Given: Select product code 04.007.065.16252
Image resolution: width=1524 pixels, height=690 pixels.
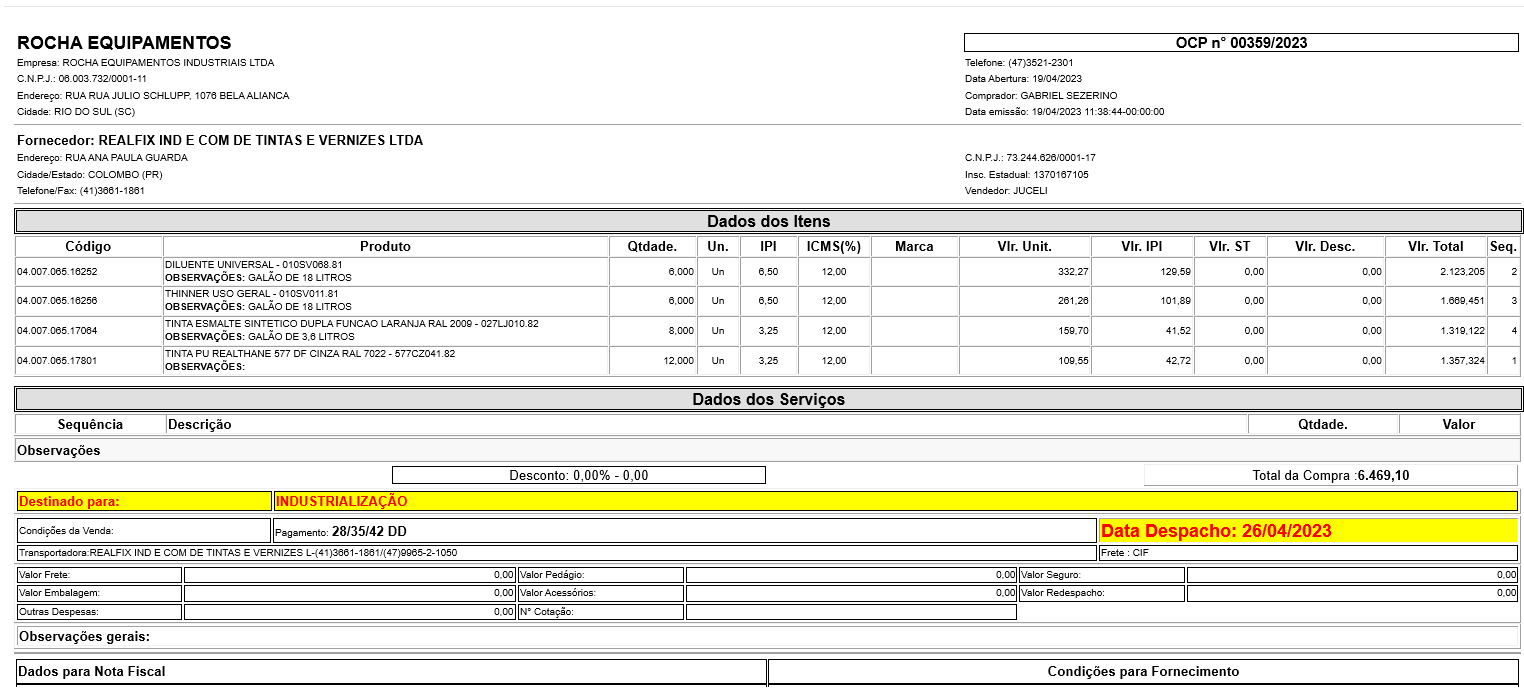Looking at the screenshot, I should point(58,272).
